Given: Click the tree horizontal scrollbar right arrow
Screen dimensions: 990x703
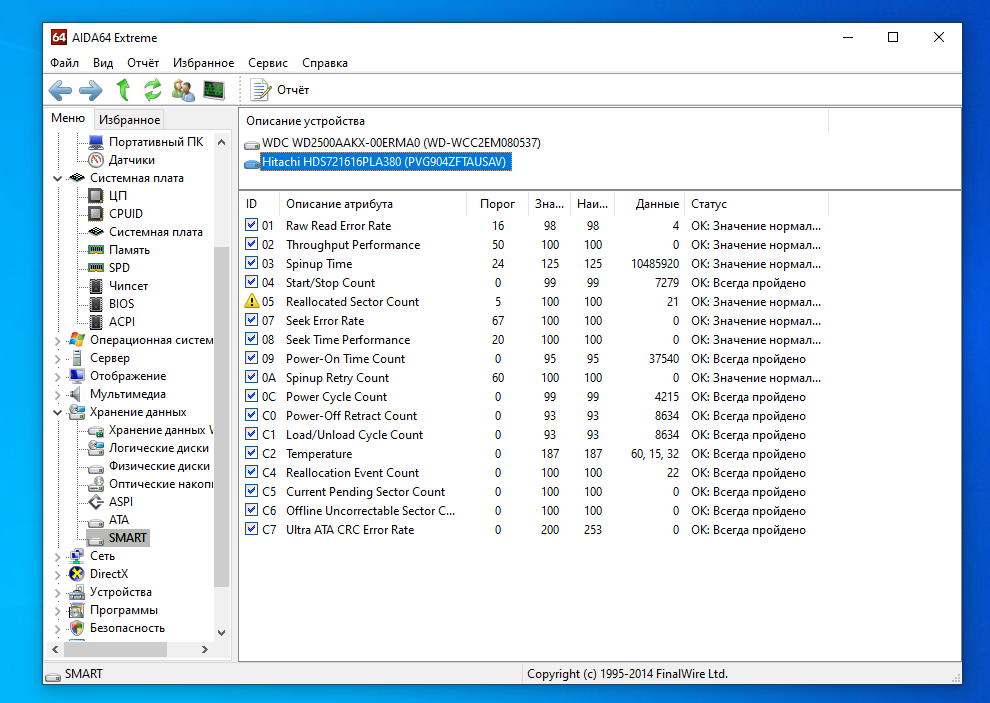Looking at the screenshot, I should coord(205,649).
